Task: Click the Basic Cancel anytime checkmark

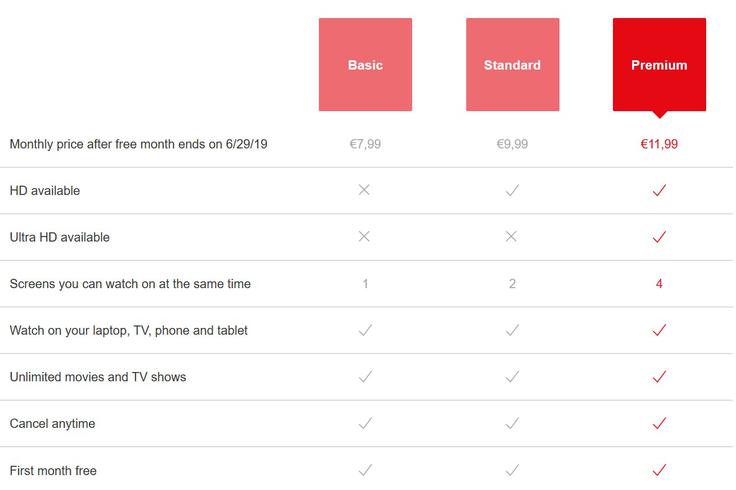Action: click(365, 423)
